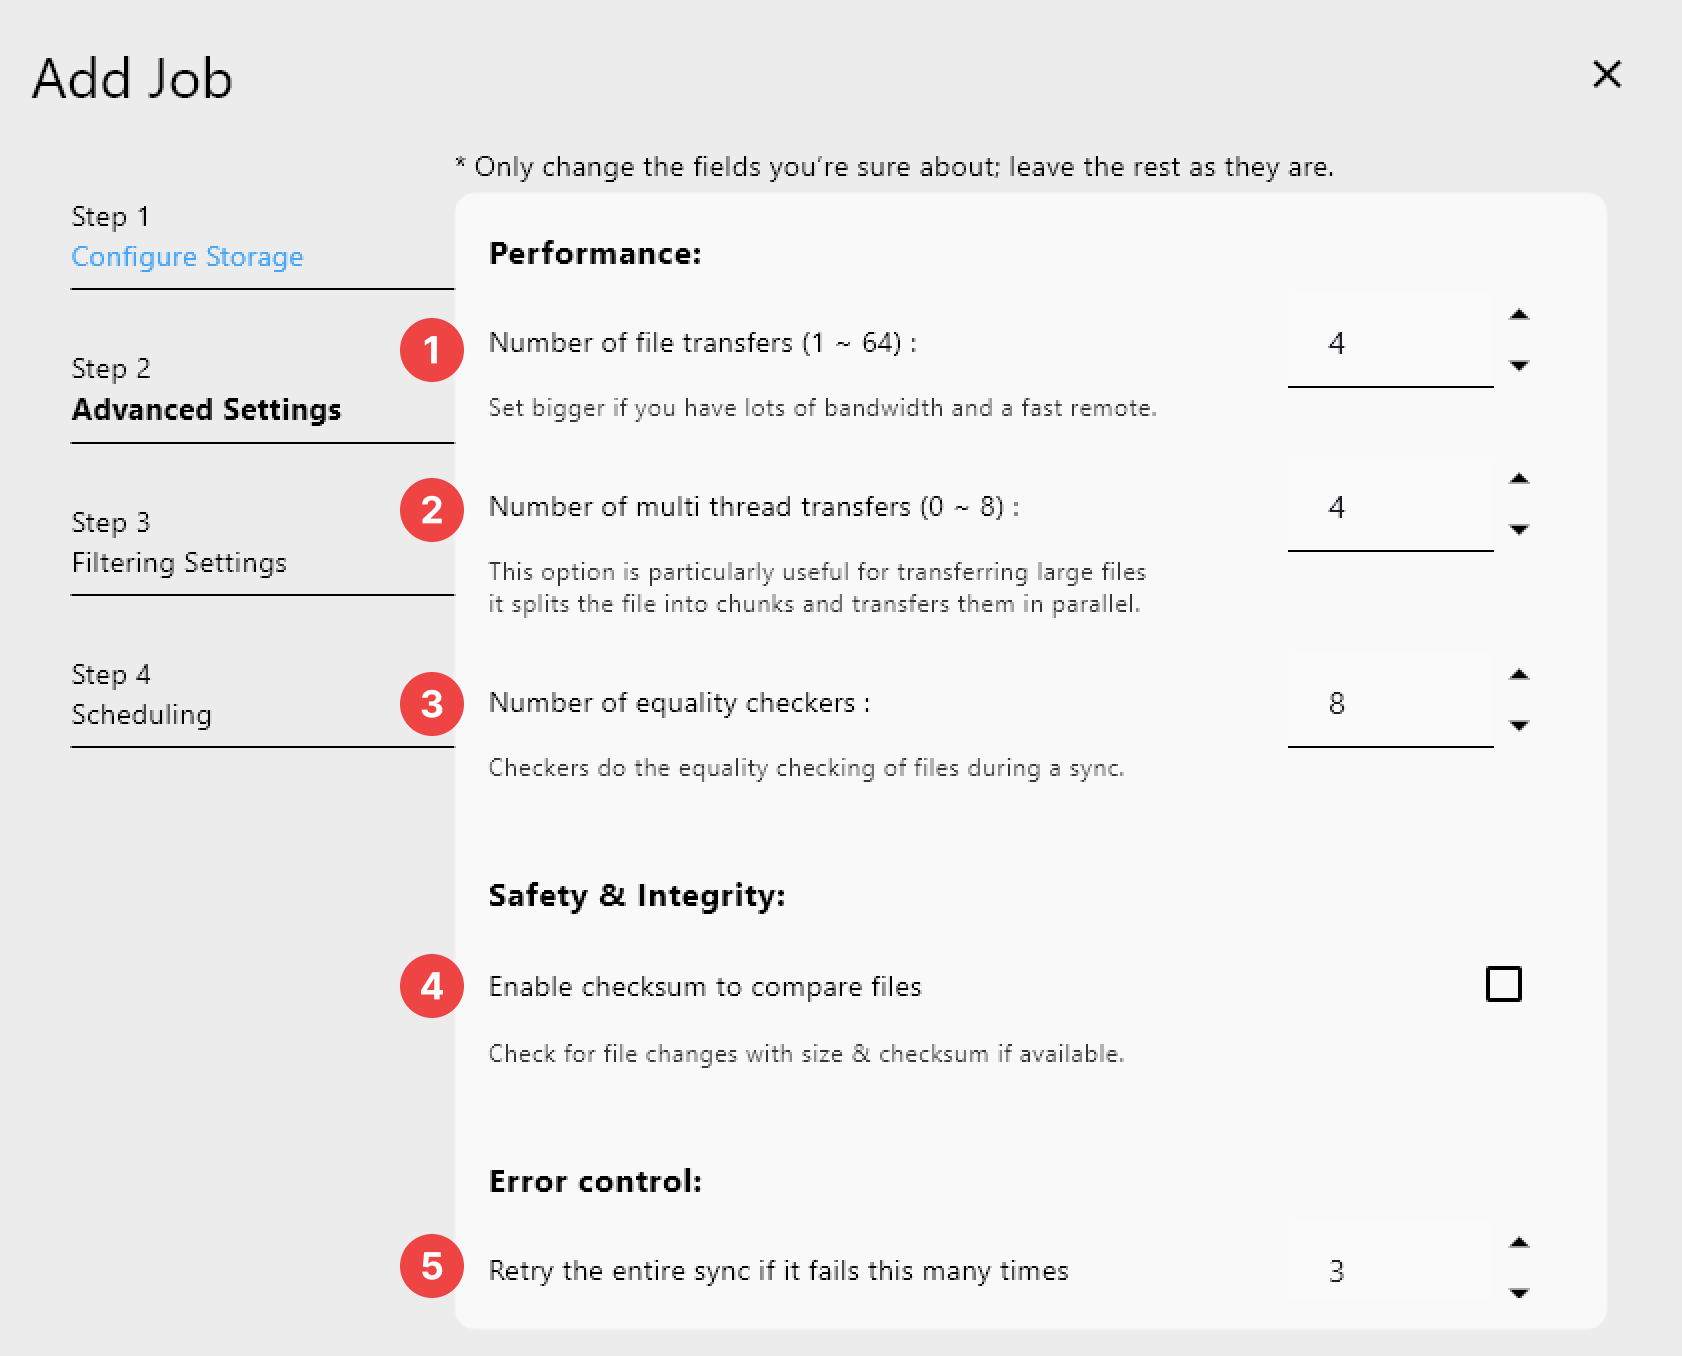Go to Step 3 Filtering Settings
This screenshot has width=1682, height=1356.
point(179,563)
